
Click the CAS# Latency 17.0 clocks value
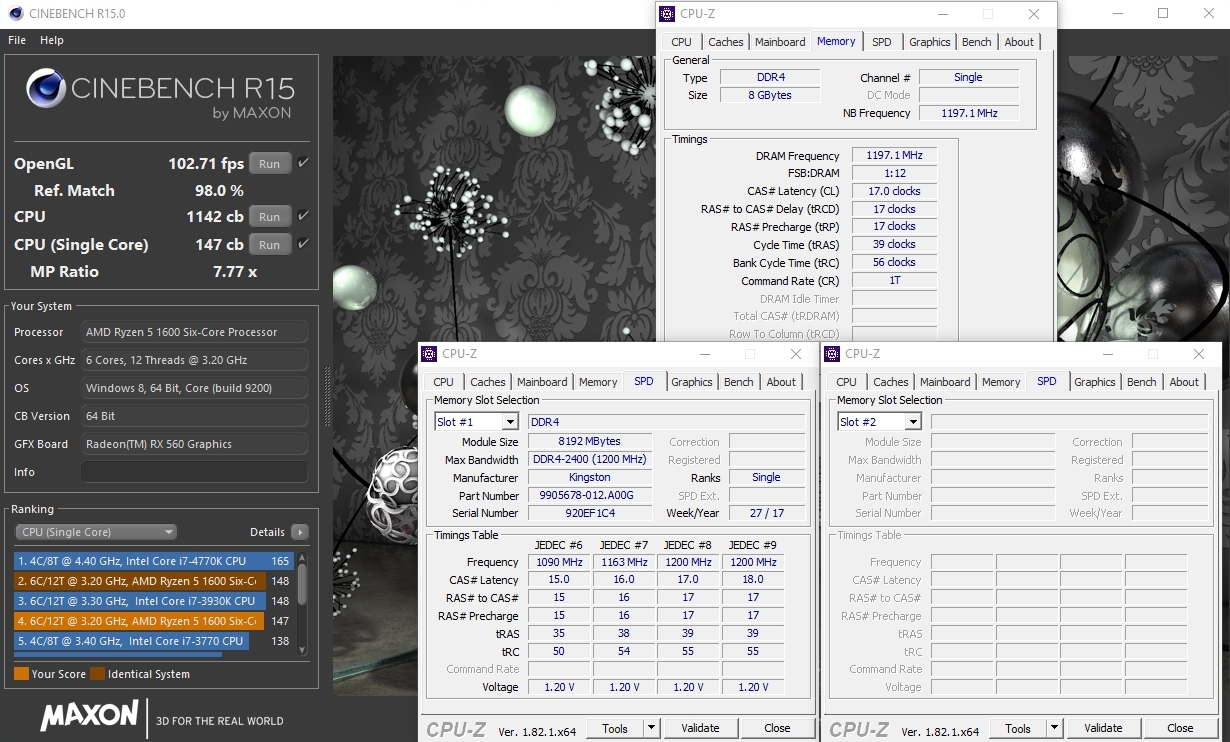point(894,191)
